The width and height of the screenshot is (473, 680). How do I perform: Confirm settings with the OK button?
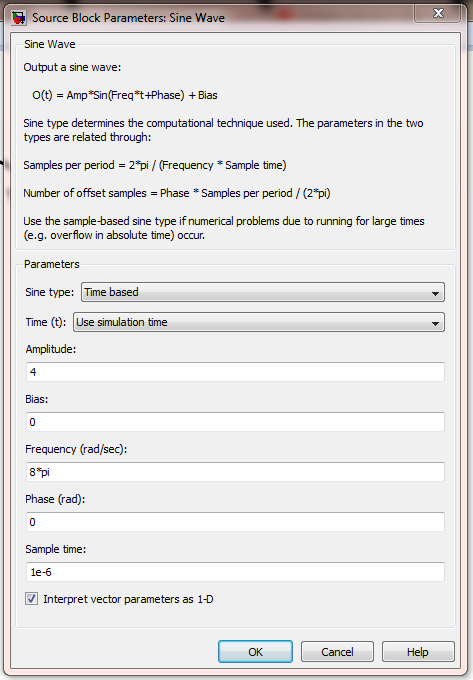[x=255, y=652]
